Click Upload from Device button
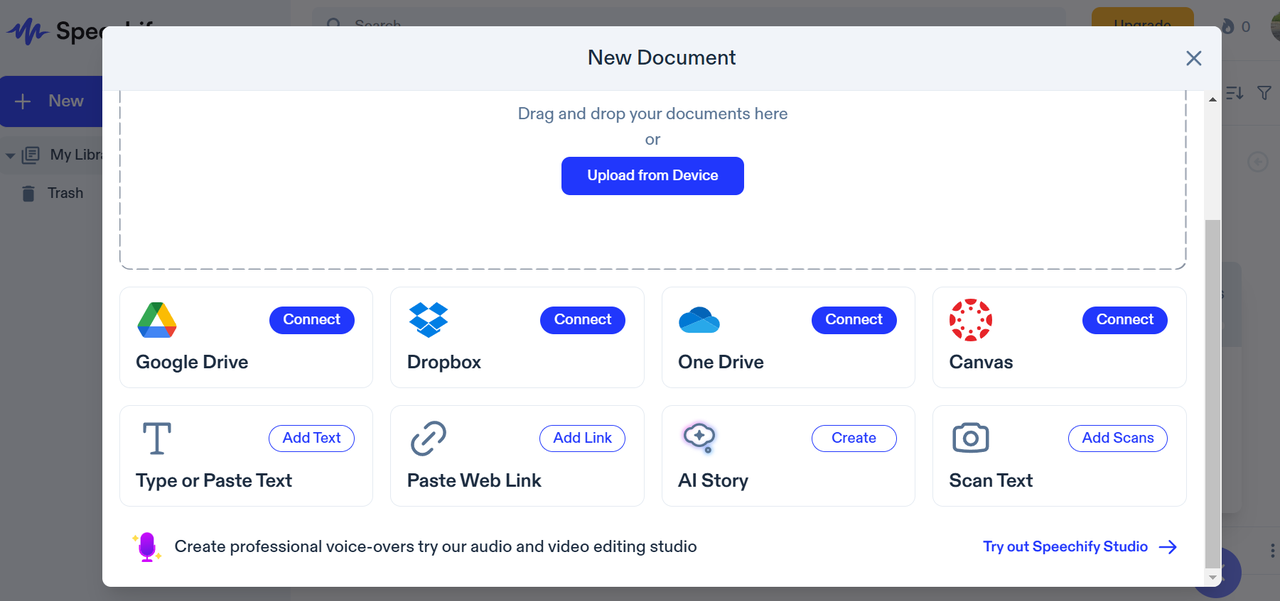This screenshot has width=1280, height=601. click(653, 176)
